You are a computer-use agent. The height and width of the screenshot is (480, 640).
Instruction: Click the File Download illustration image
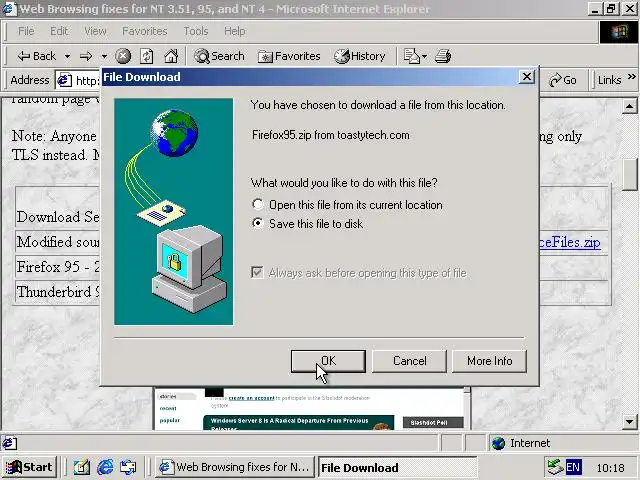[x=174, y=211]
